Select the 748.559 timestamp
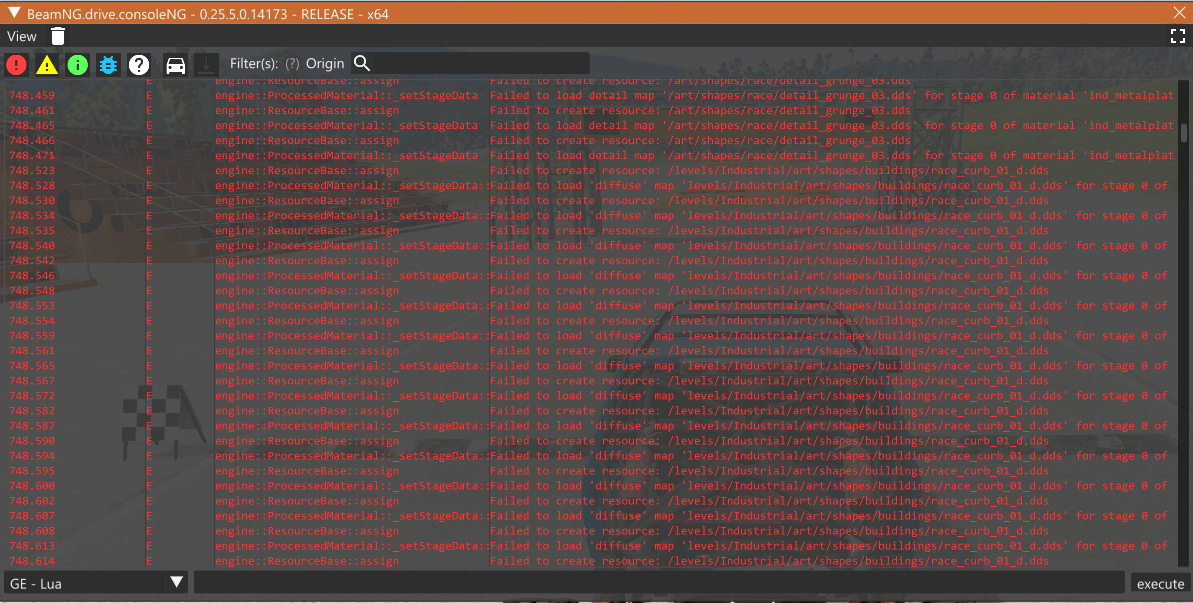1193x603 pixels. click(32, 335)
